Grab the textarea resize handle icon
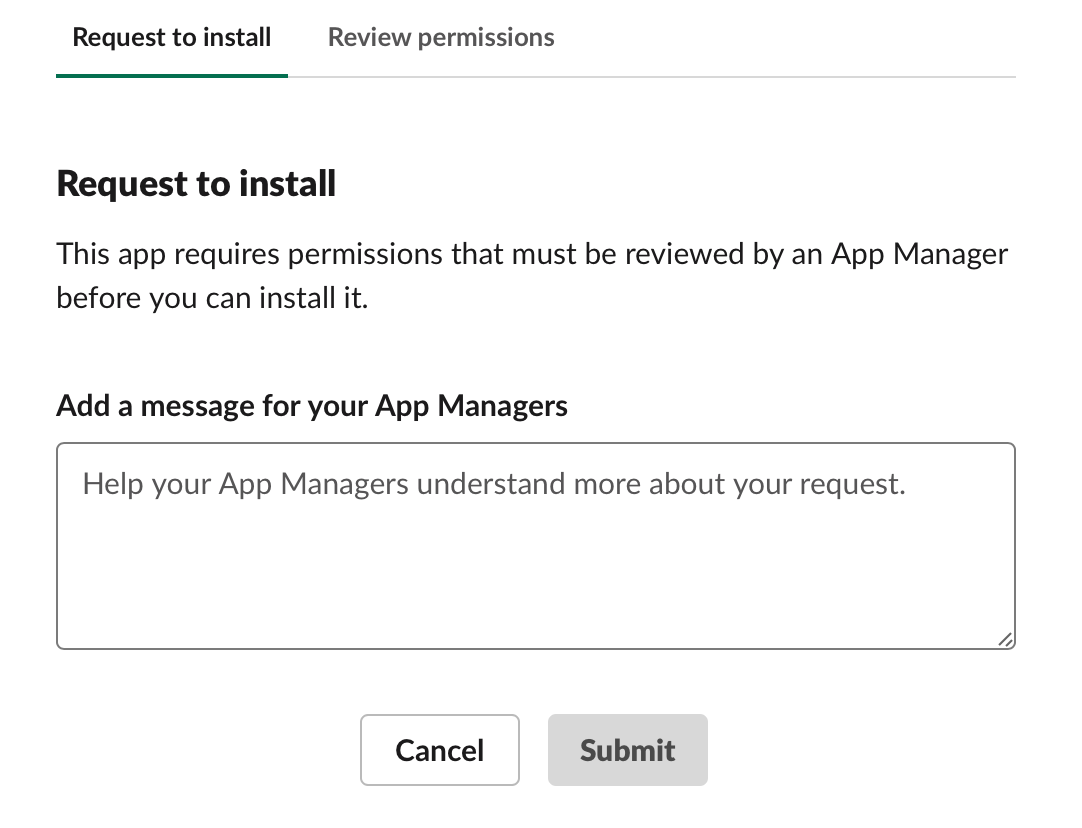This screenshot has height=828, width=1082. 1004,639
